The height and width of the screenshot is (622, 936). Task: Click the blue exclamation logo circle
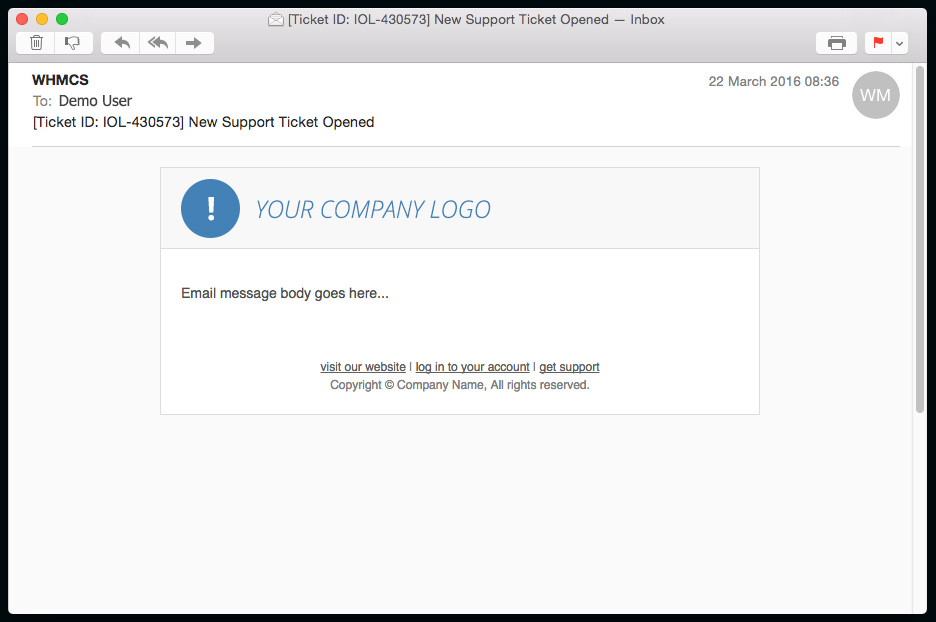coord(210,208)
